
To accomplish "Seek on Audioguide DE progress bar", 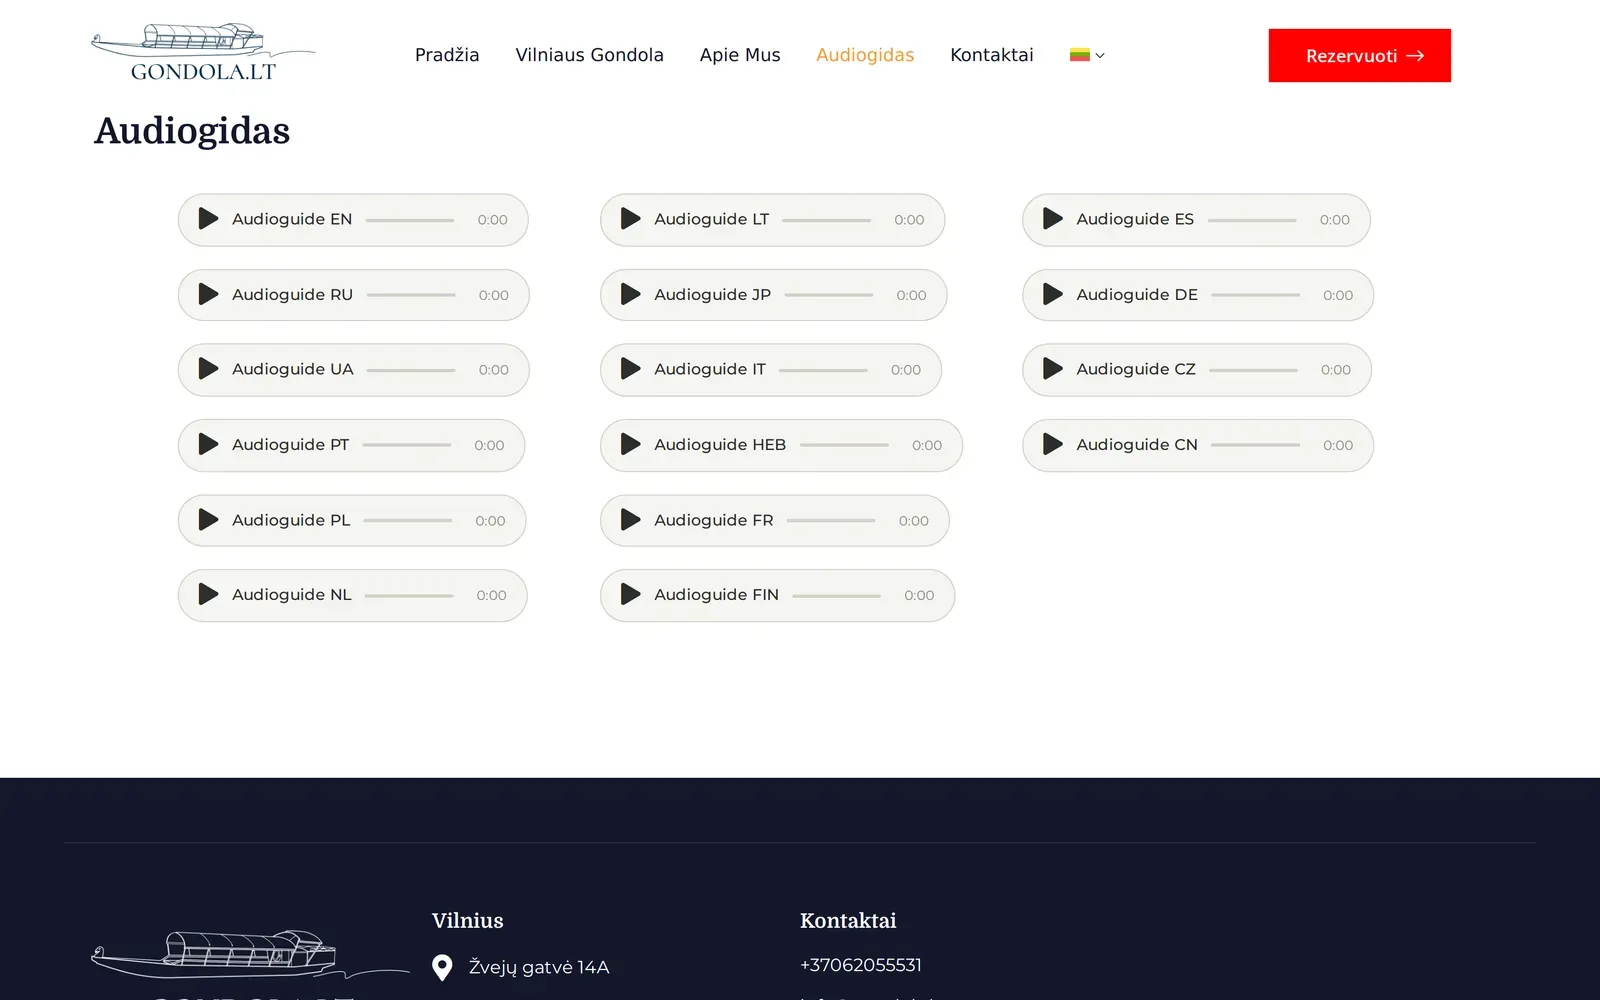I will coord(1255,295).
